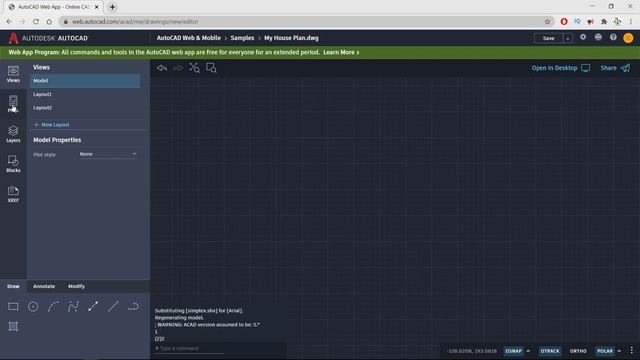The height and width of the screenshot is (360, 640).
Task: Click the Type a command field
Action: (190, 348)
